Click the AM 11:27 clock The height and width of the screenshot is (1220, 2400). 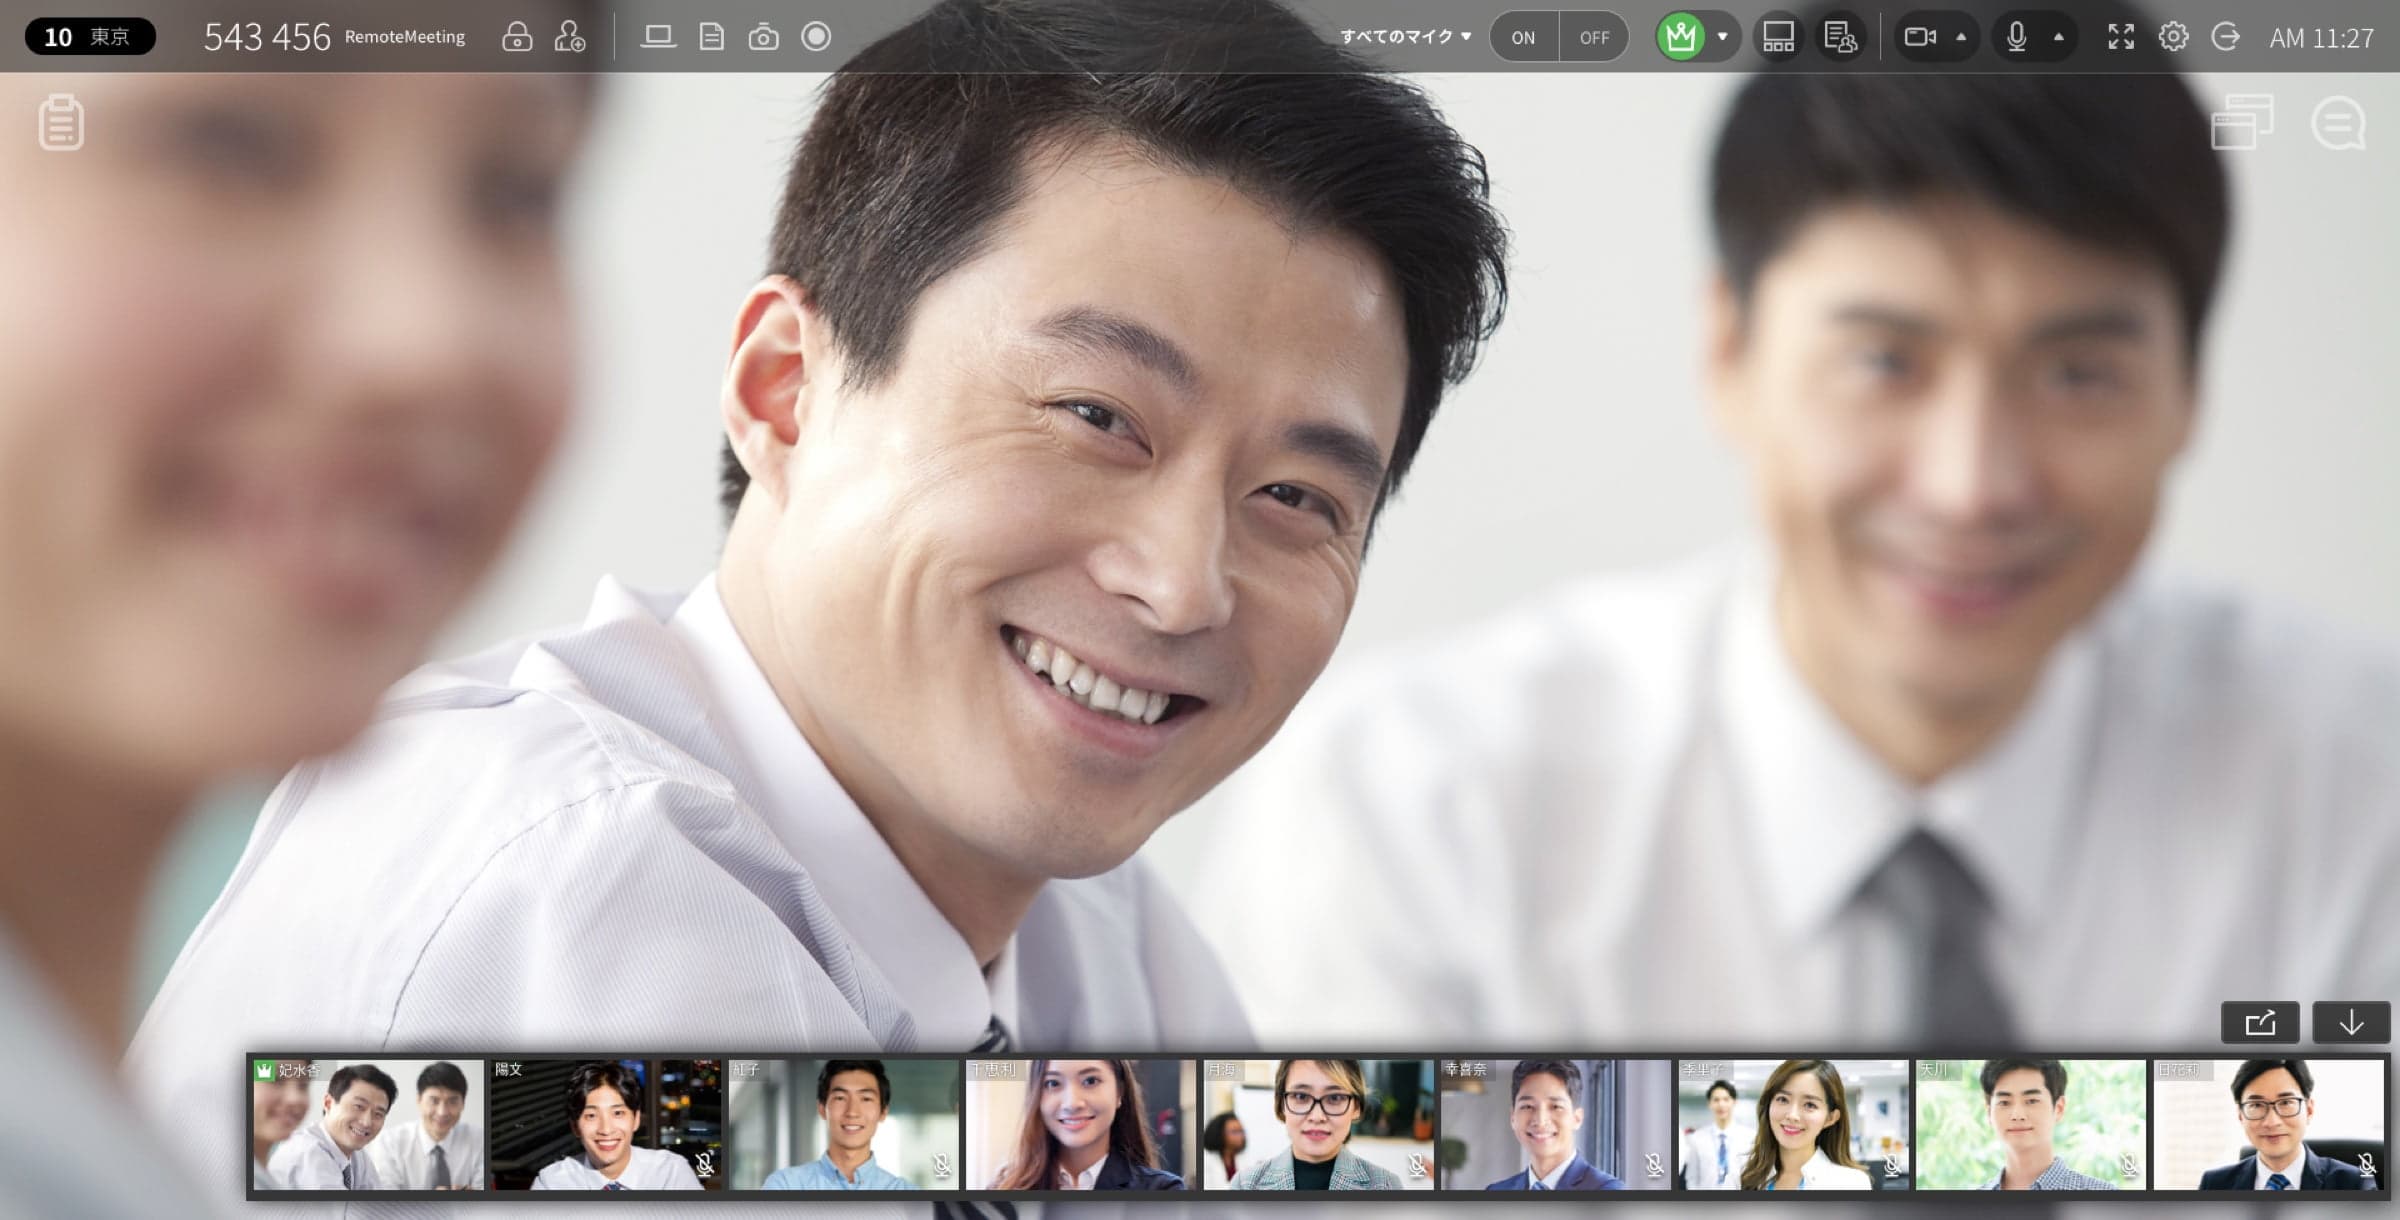pos(2321,38)
